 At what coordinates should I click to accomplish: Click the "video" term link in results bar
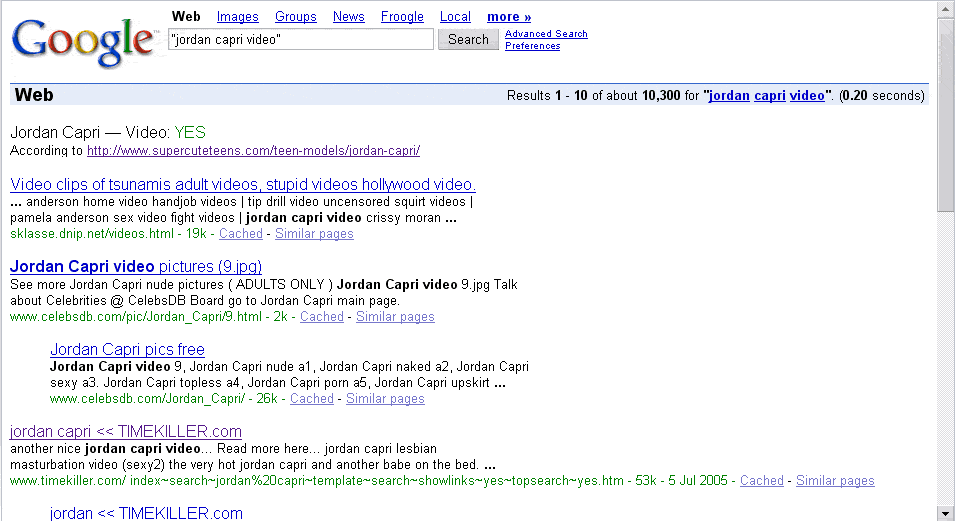[807, 96]
